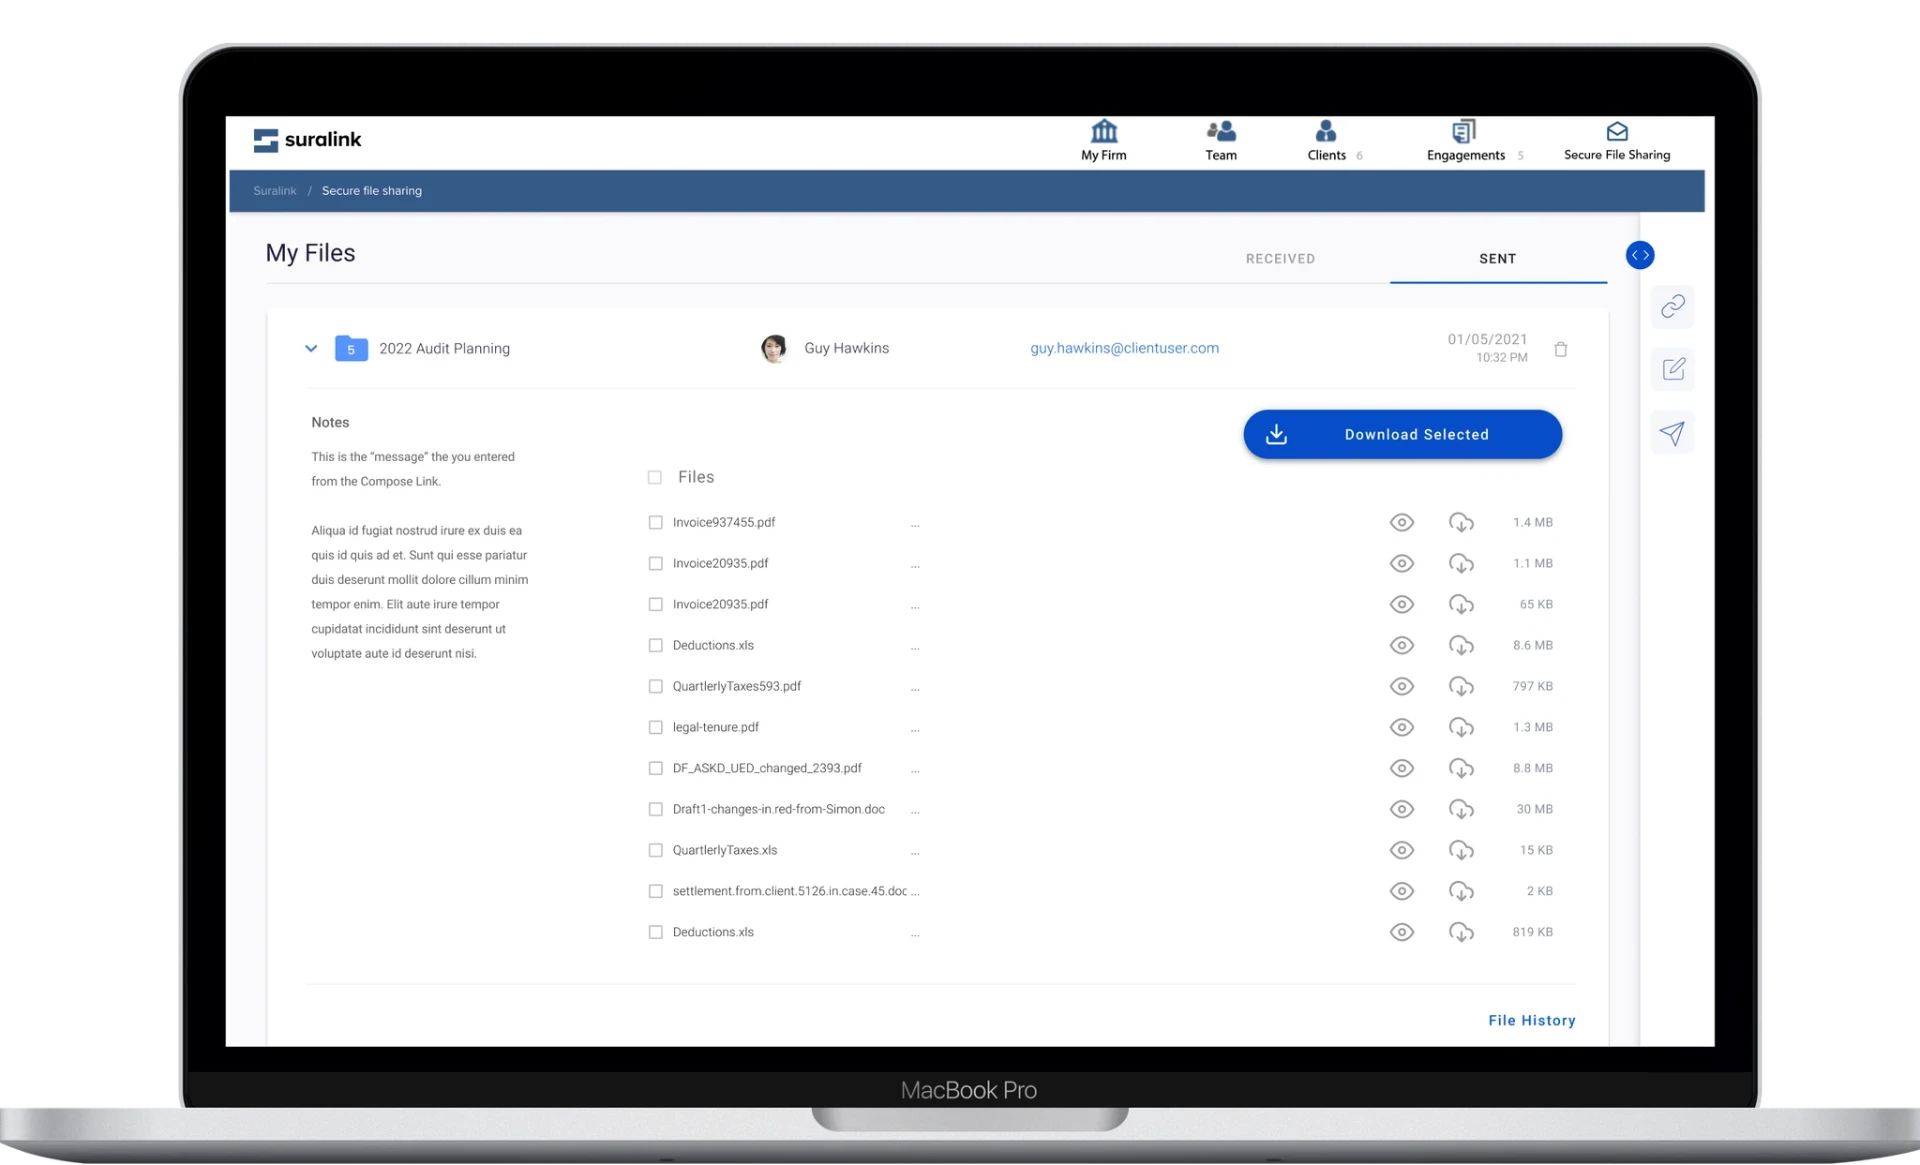Open the Team people icon

click(1221, 131)
